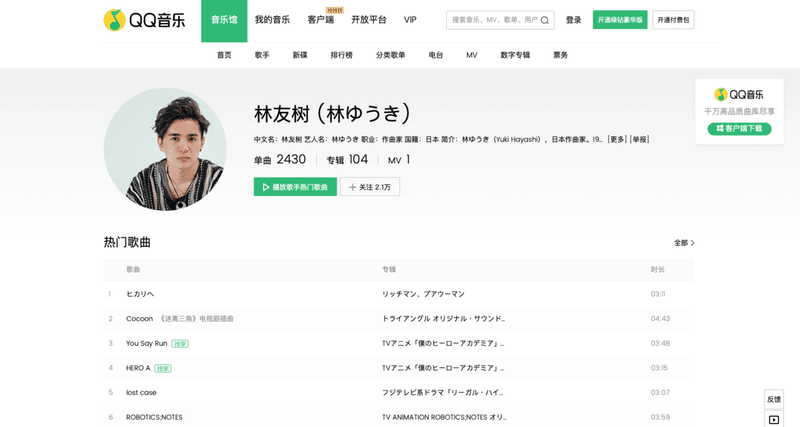Click the song Cocoon
This screenshot has height=427, width=800.
coord(139,319)
